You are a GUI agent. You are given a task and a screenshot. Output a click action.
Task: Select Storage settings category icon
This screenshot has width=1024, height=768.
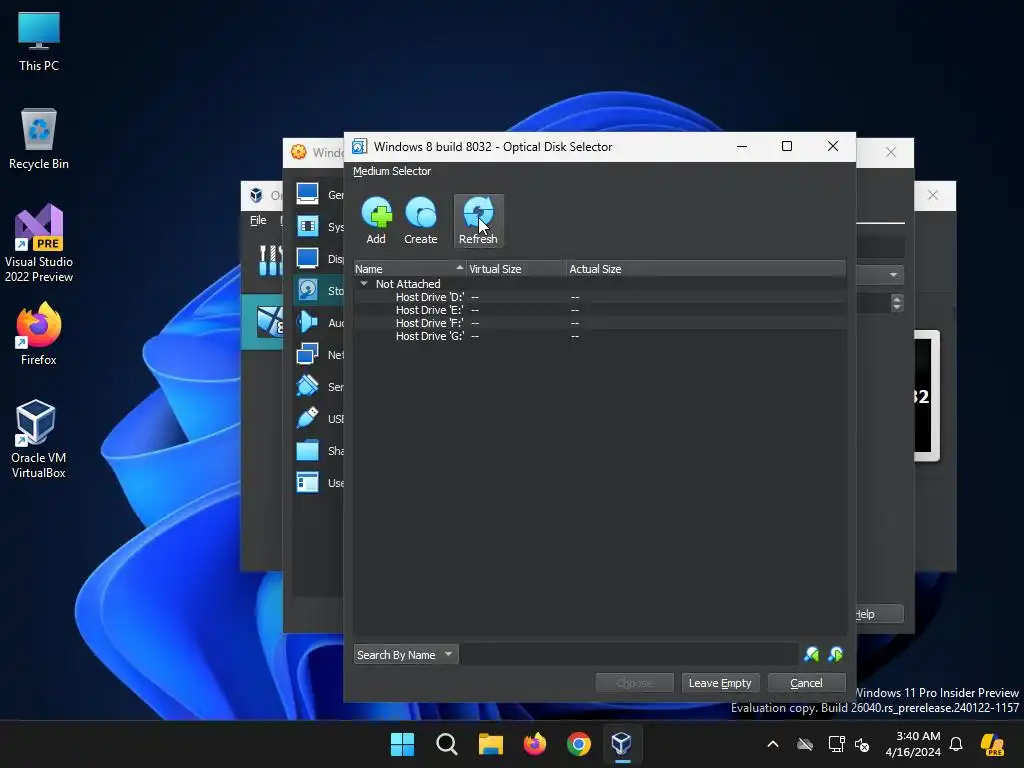pos(308,290)
